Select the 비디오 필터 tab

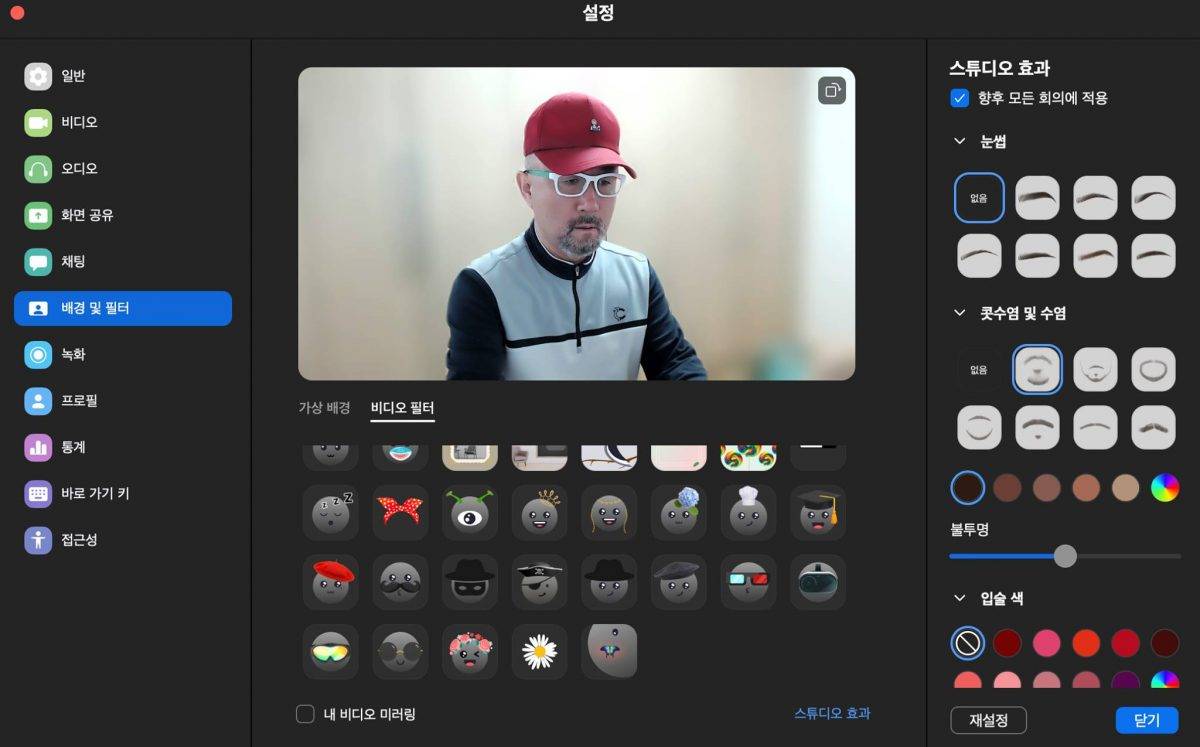click(x=402, y=408)
